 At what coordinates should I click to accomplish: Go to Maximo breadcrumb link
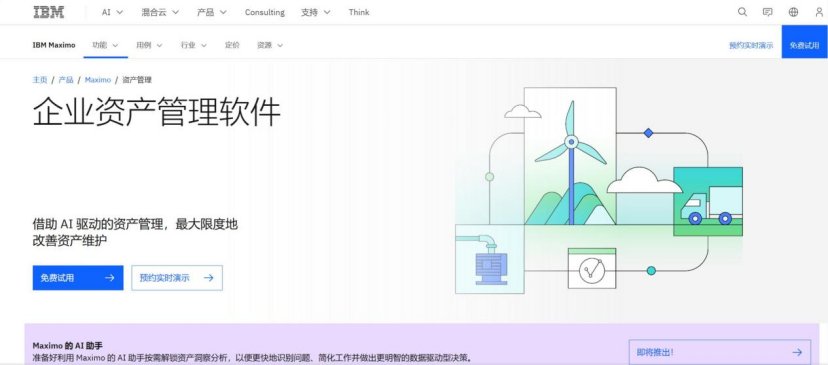pyautogui.click(x=98, y=80)
